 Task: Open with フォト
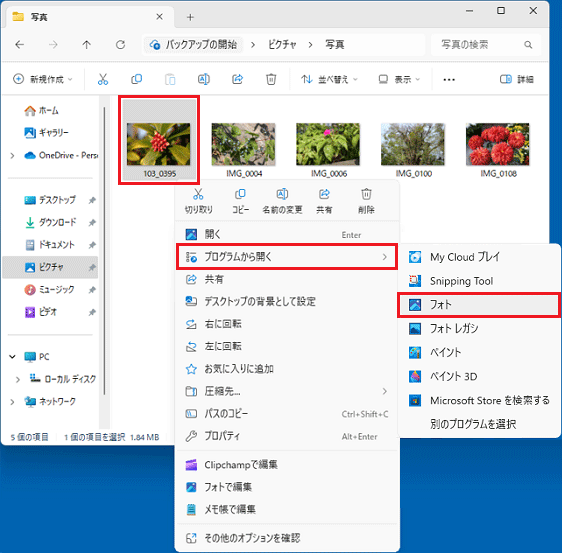[x=478, y=305]
